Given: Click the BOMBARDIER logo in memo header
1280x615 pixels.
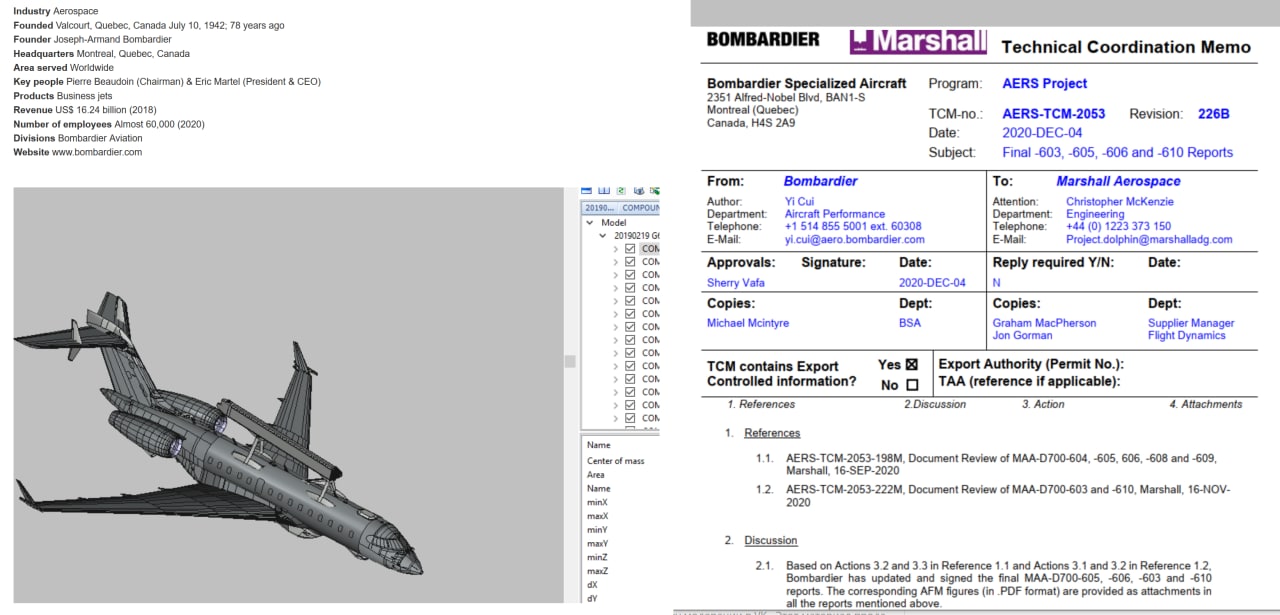Looking at the screenshot, I should tap(763, 40).
